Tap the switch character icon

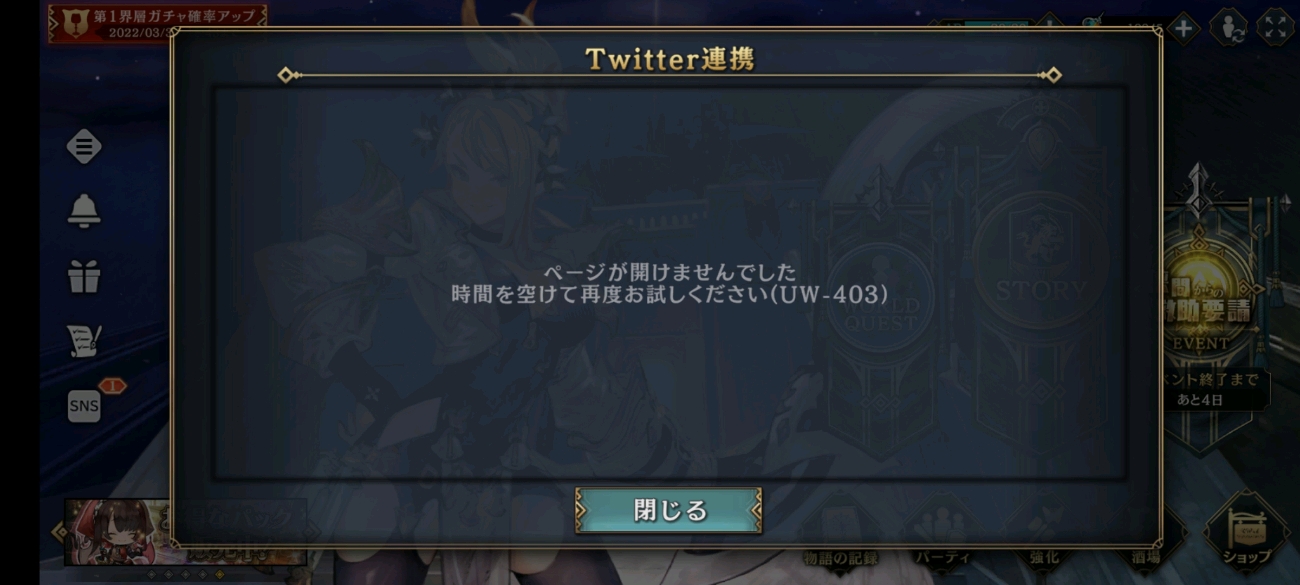click(1228, 28)
